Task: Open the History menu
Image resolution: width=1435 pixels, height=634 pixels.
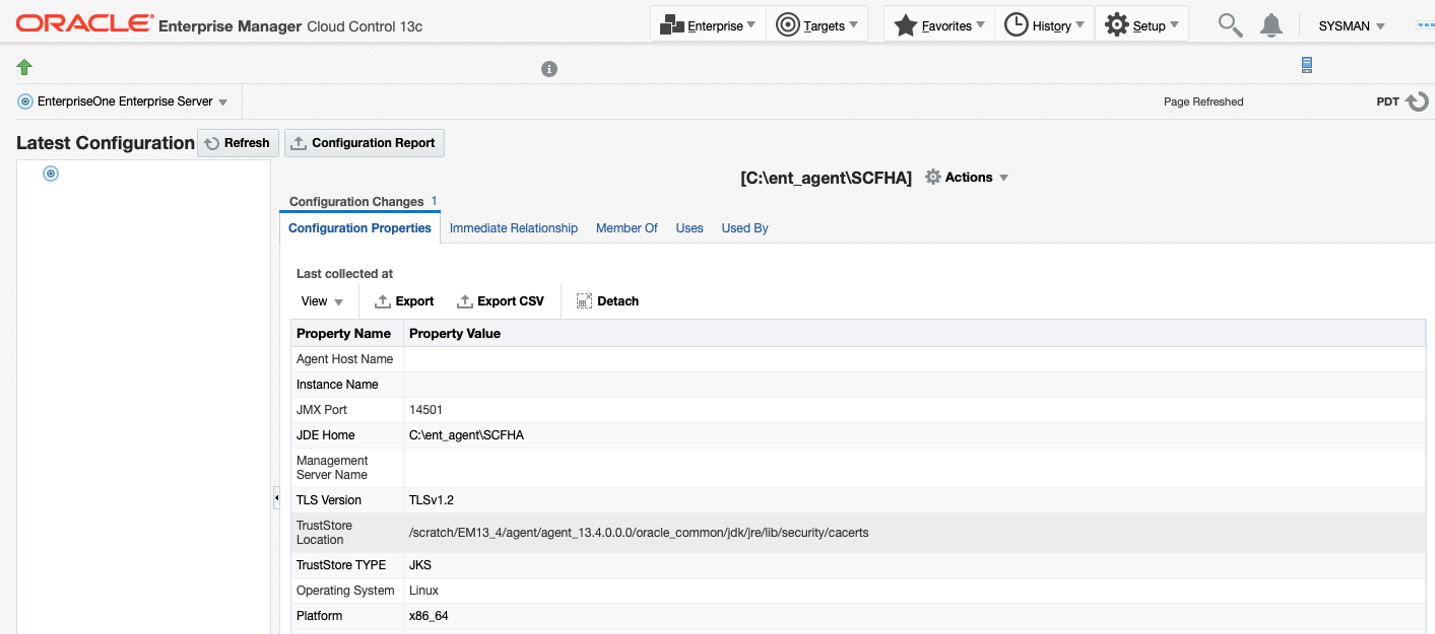Action: click(1044, 26)
